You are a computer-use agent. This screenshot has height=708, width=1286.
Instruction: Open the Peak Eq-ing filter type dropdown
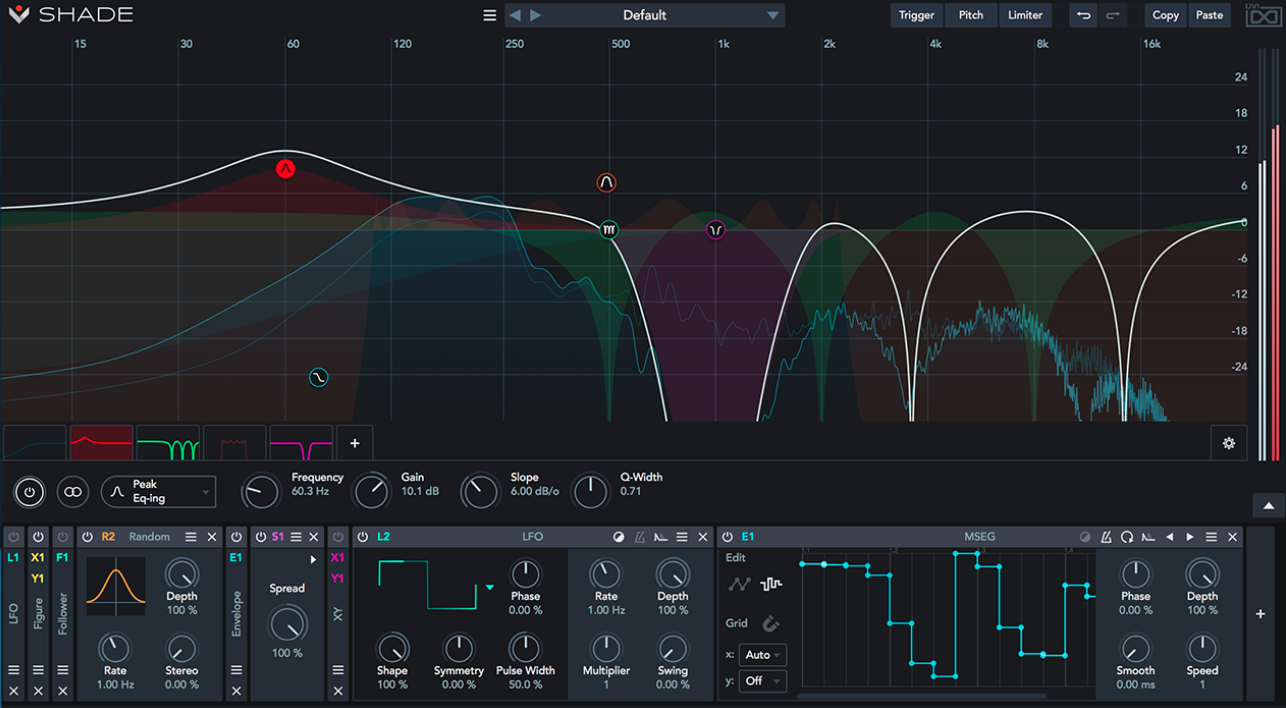click(x=158, y=491)
